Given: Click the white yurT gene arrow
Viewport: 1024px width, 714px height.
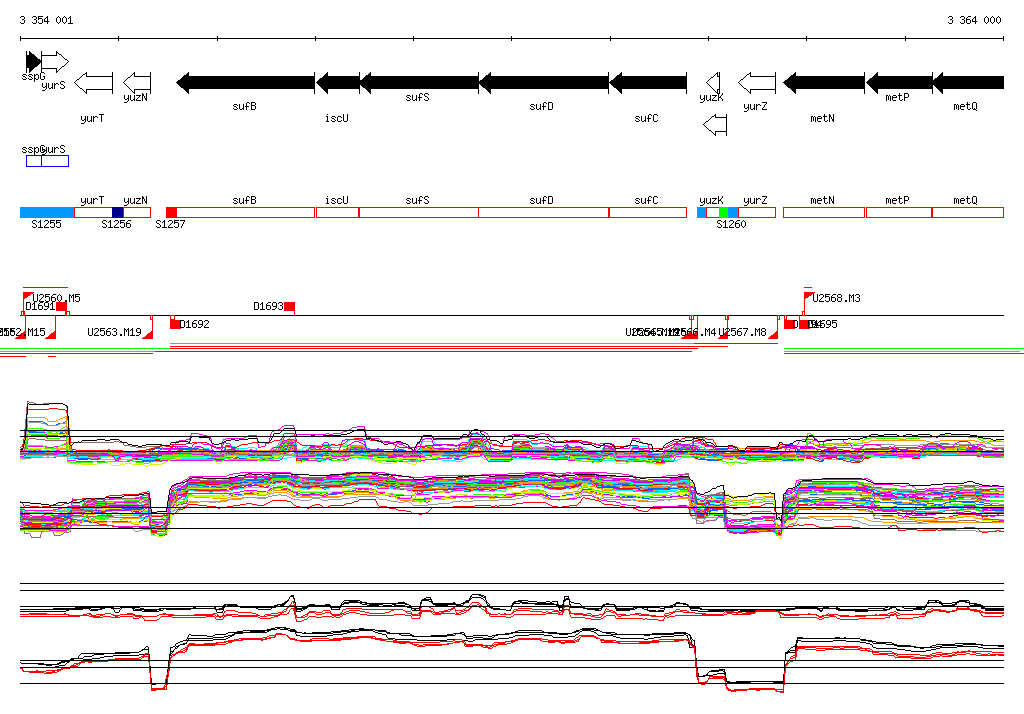Looking at the screenshot, I should click(x=93, y=83).
